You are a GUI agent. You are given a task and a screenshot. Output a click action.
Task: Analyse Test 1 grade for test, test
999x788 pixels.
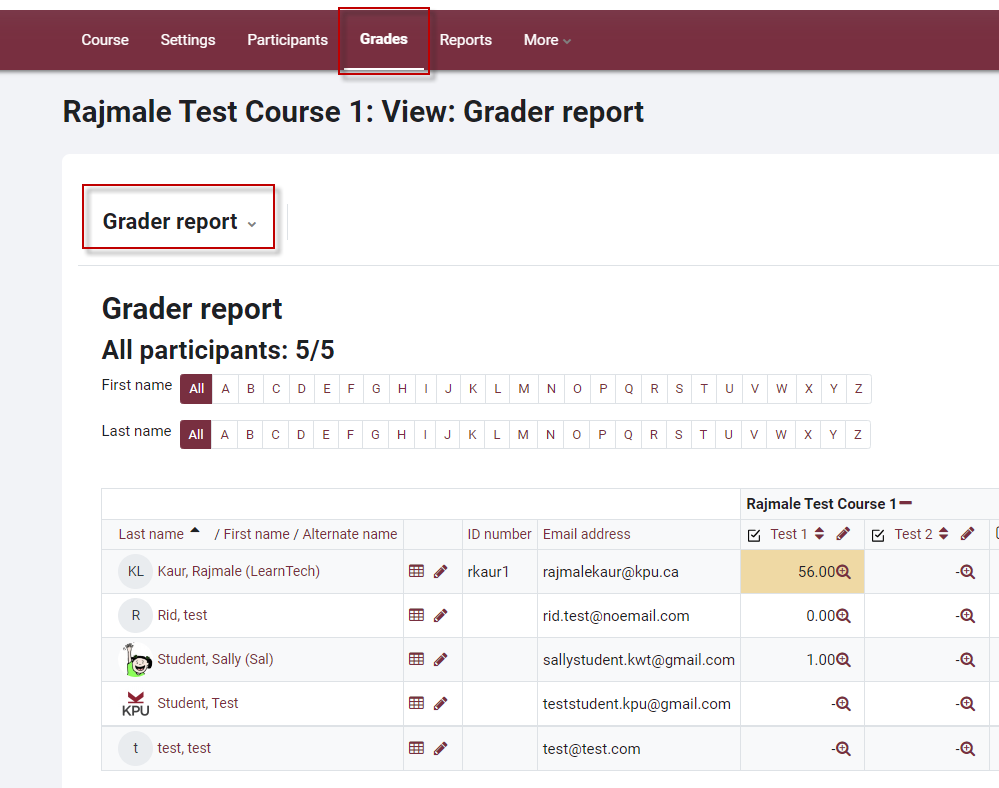coord(843,749)
